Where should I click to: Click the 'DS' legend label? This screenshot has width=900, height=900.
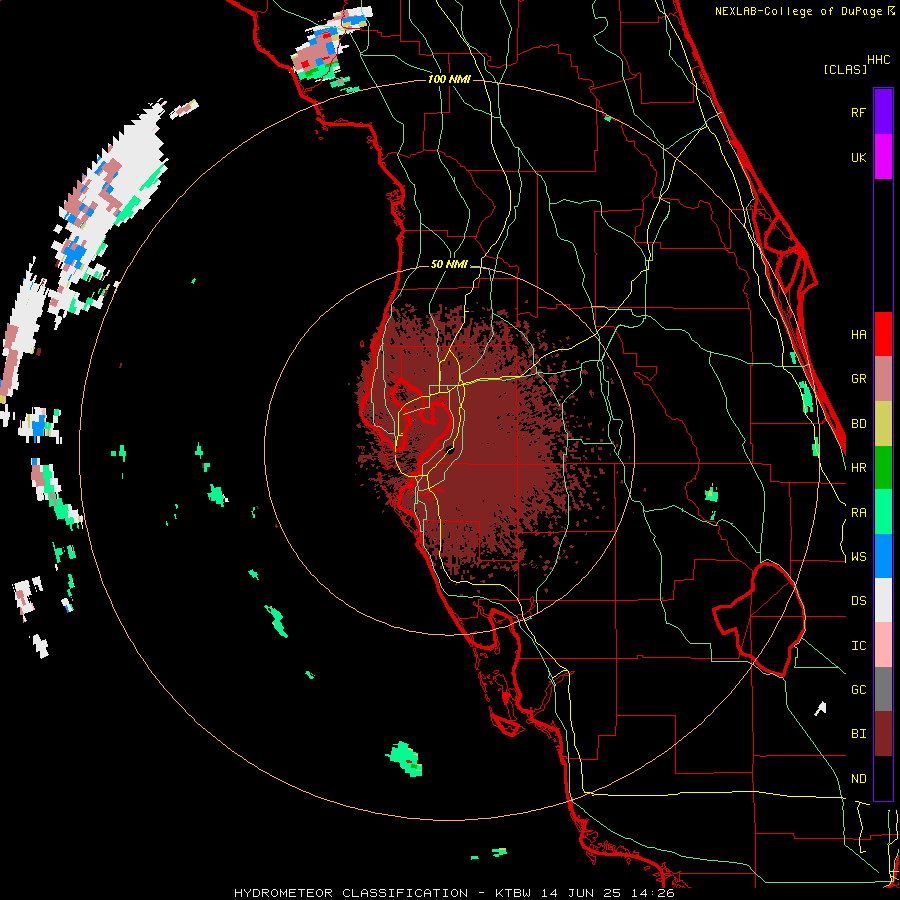pos(858,601)
